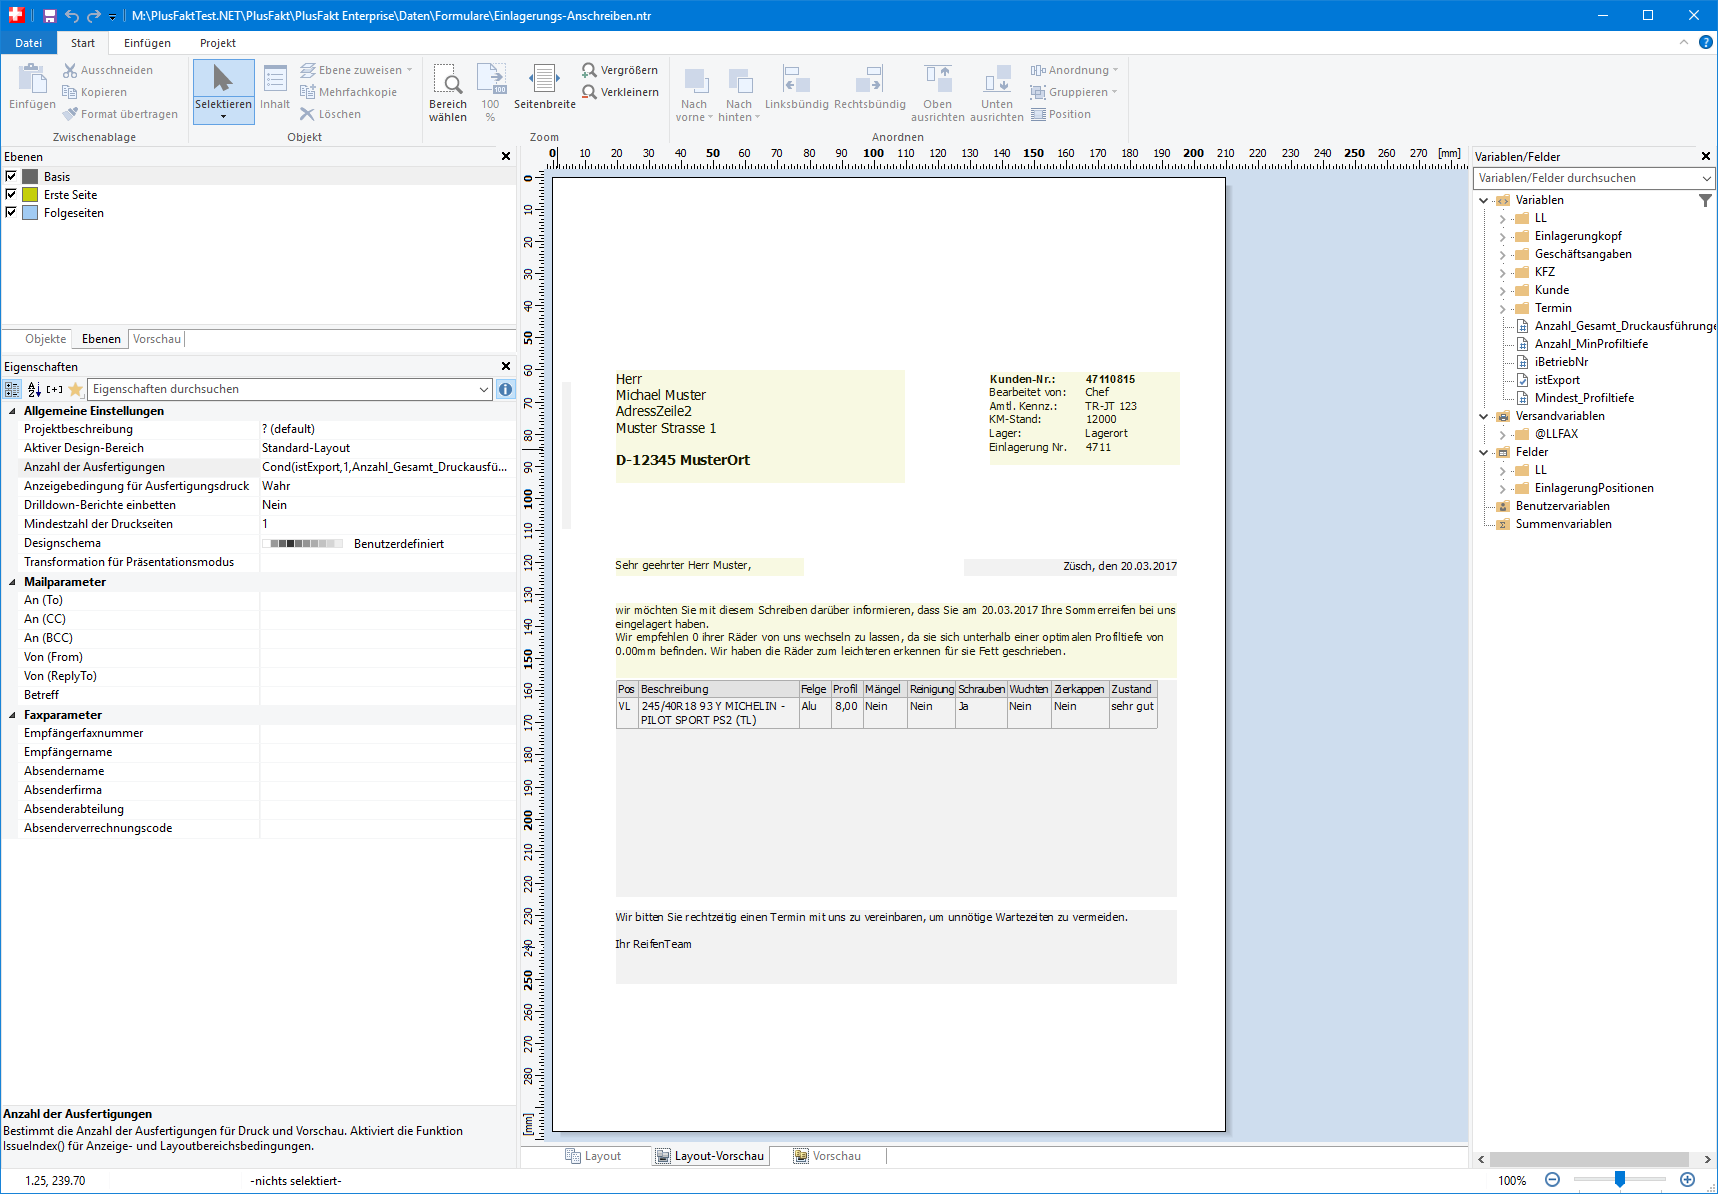Image resolution: width=1718 pixels, height=1194 pixels.
Task: Click the zoom slider handle
Action: click(1620, 1180)
